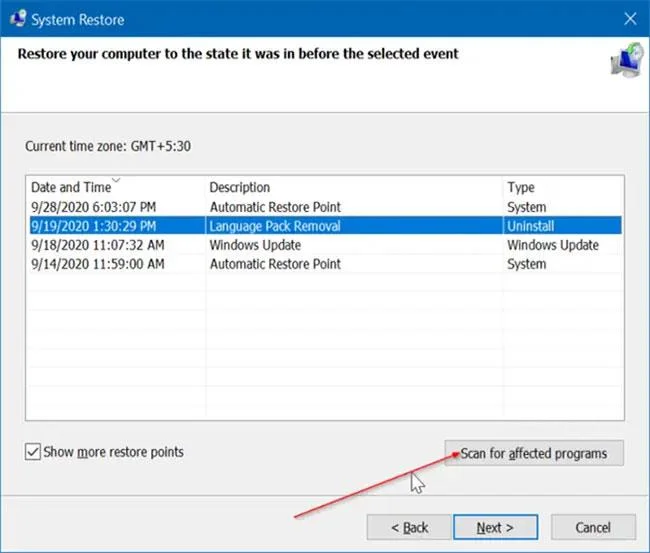Click System type for 9/14/2020 row
This screenshot has width=650, height=553.
point(526,264)
